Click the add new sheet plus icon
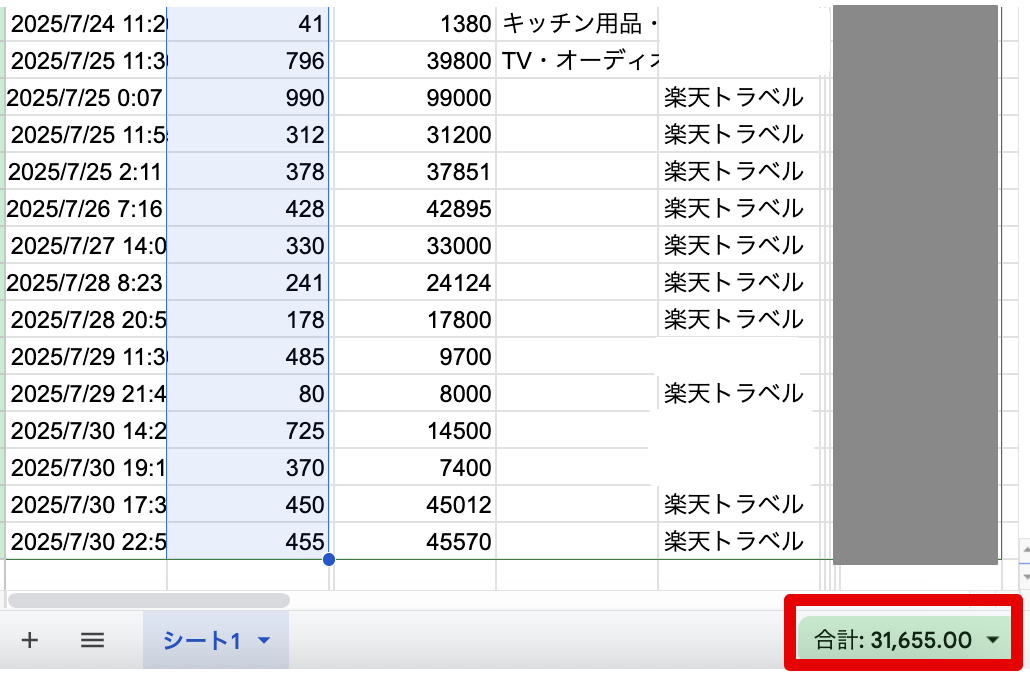The image size is (1030, 674). (30, 641)
